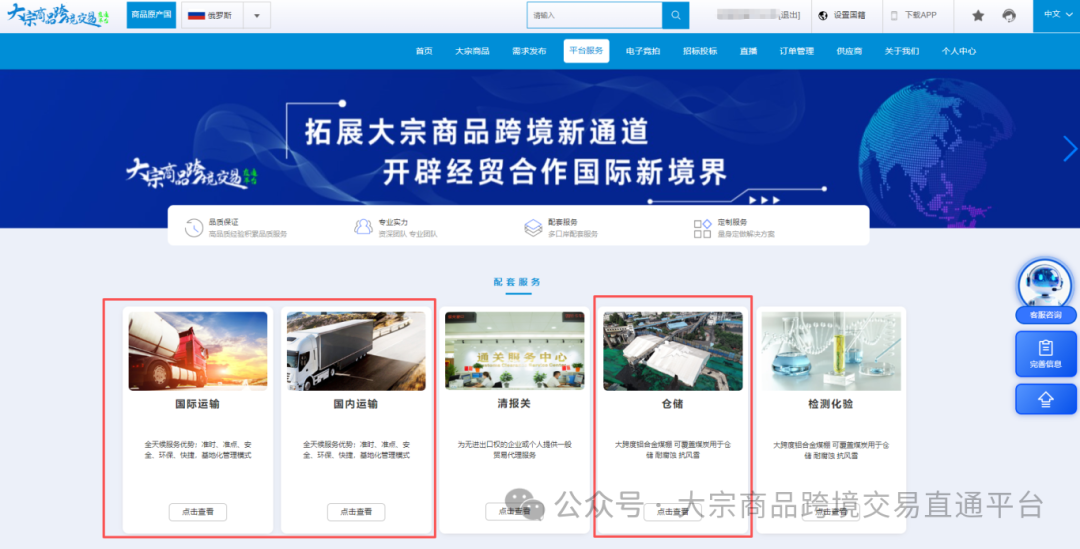Image resolution: width=1080 pixels, height=549 pixels.
Task: Click the 定制服务 grid icon
Action: coord(703,228)
